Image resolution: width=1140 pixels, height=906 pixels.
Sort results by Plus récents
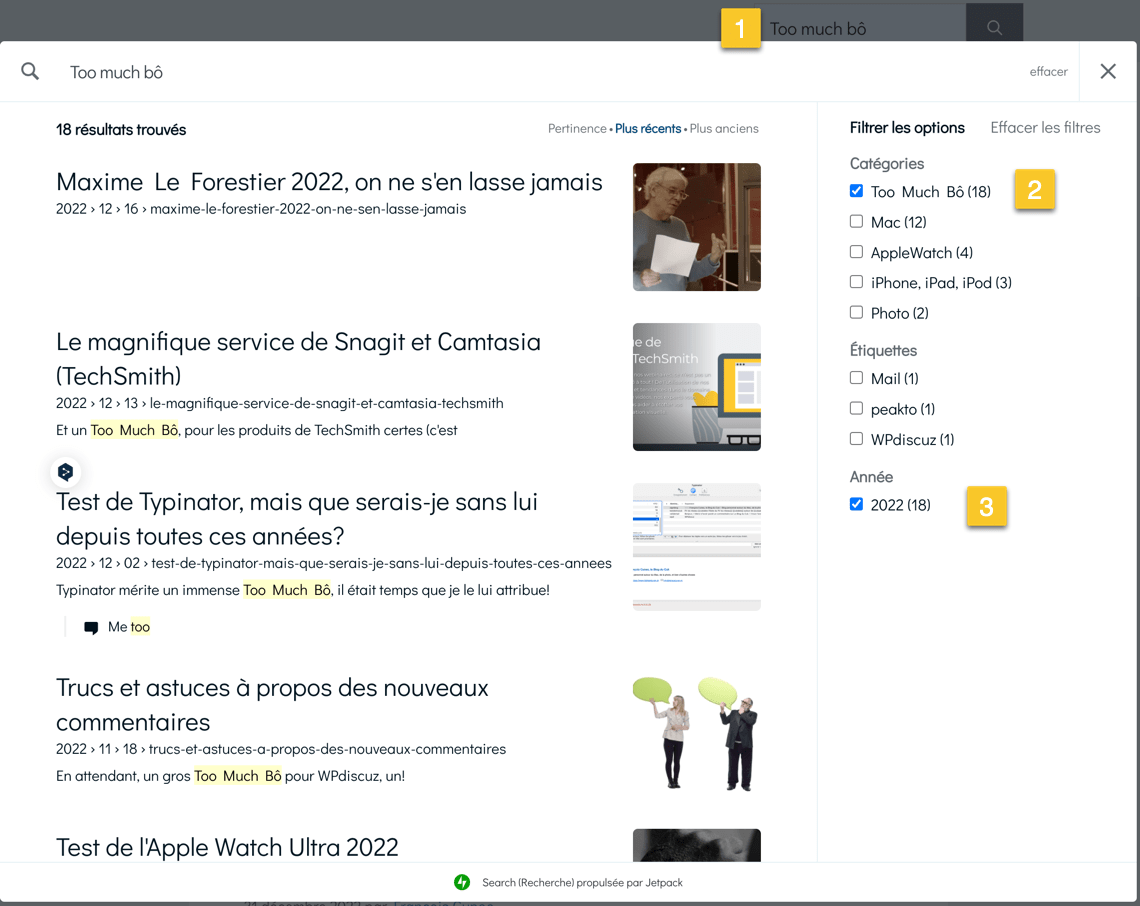click(x=648, y=129)
